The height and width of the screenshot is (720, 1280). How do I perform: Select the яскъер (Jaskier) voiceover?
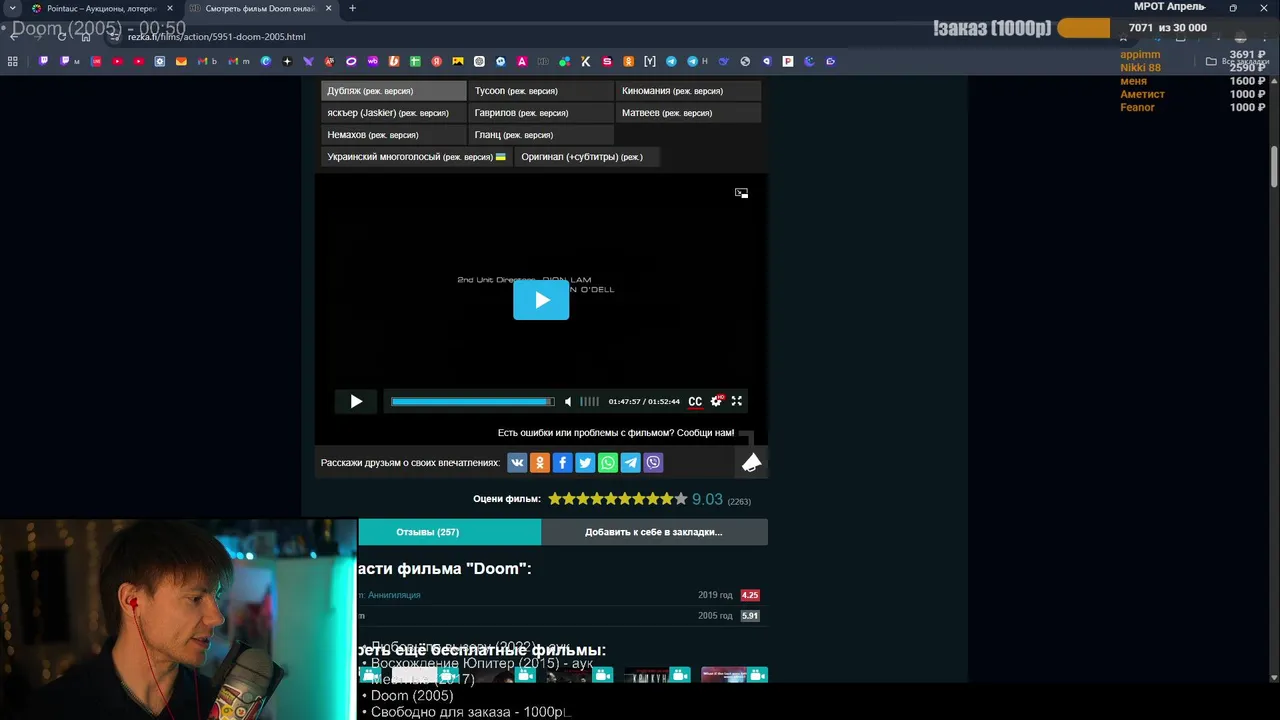[394, 113]
